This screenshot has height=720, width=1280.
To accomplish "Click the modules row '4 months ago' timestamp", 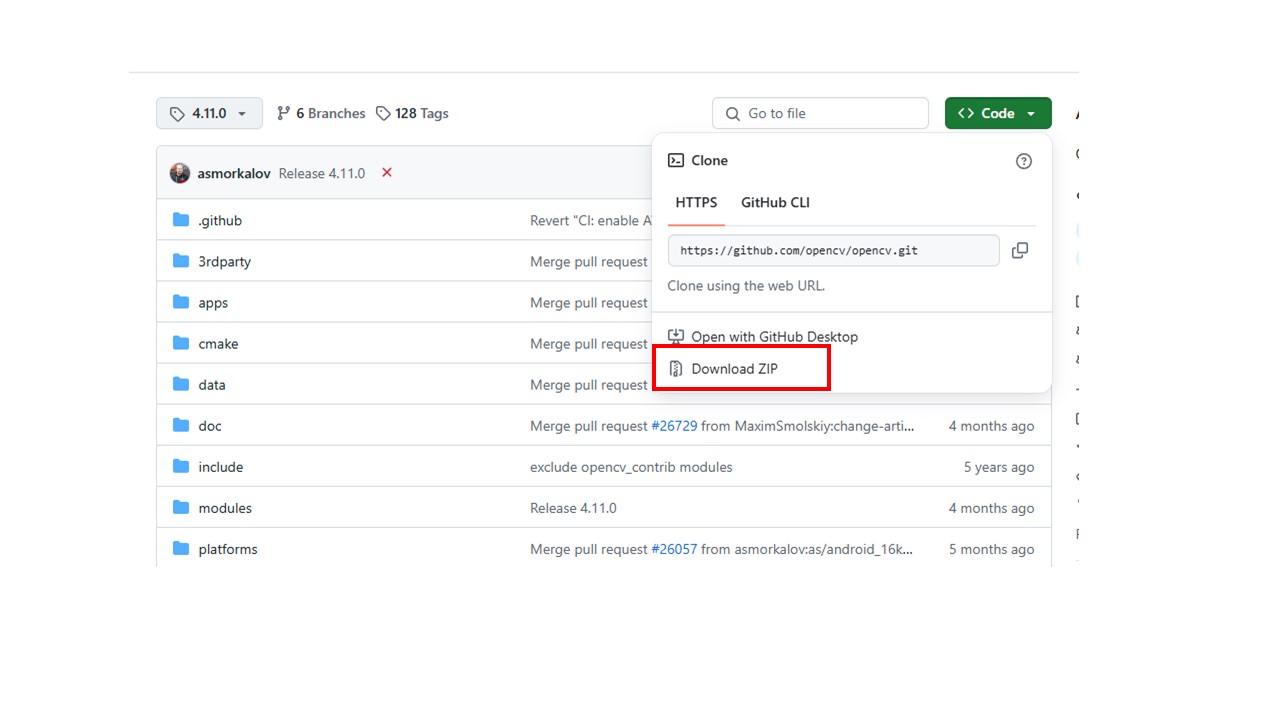I will pos(991,508).
